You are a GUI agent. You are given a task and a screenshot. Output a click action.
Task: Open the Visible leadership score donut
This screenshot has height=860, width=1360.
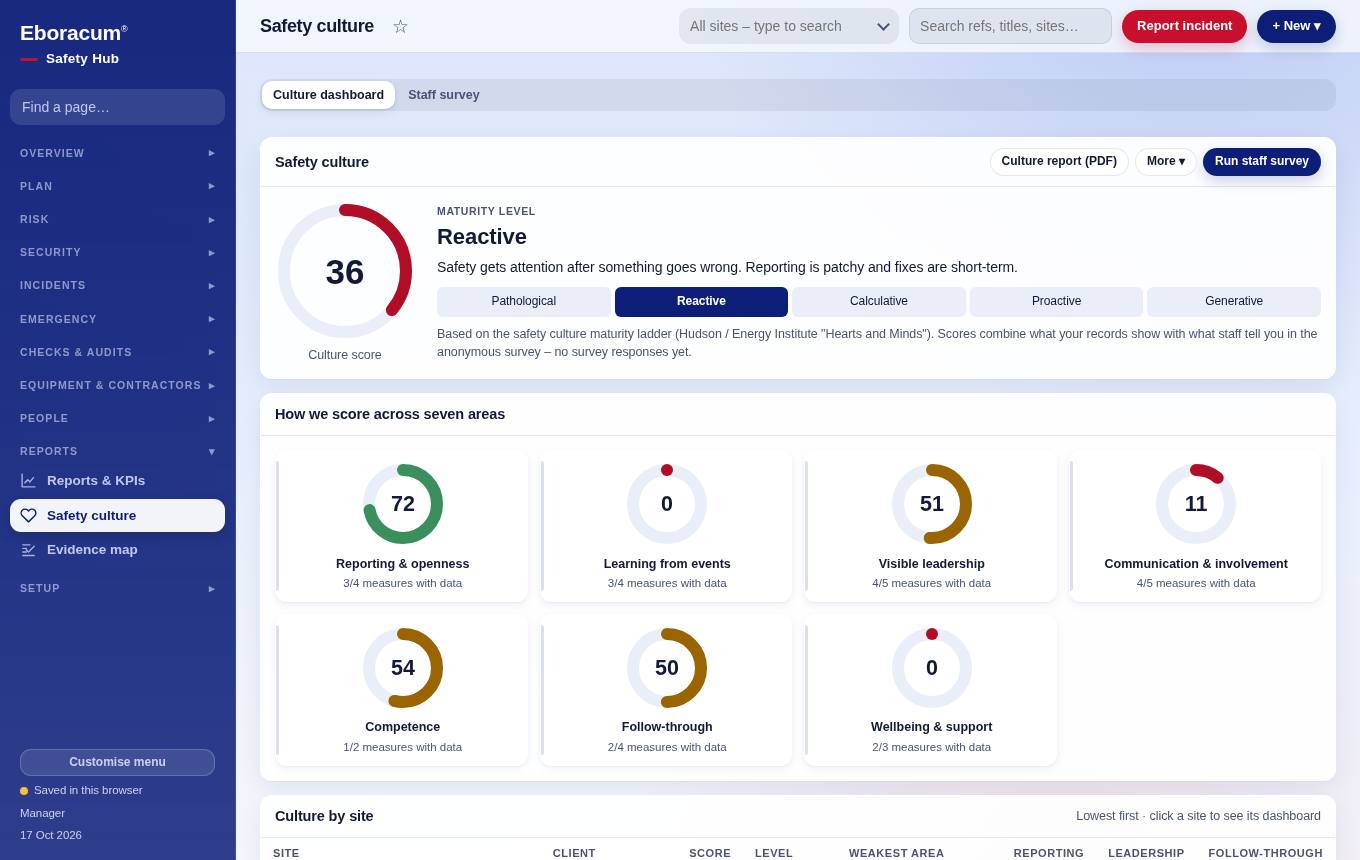932,504
